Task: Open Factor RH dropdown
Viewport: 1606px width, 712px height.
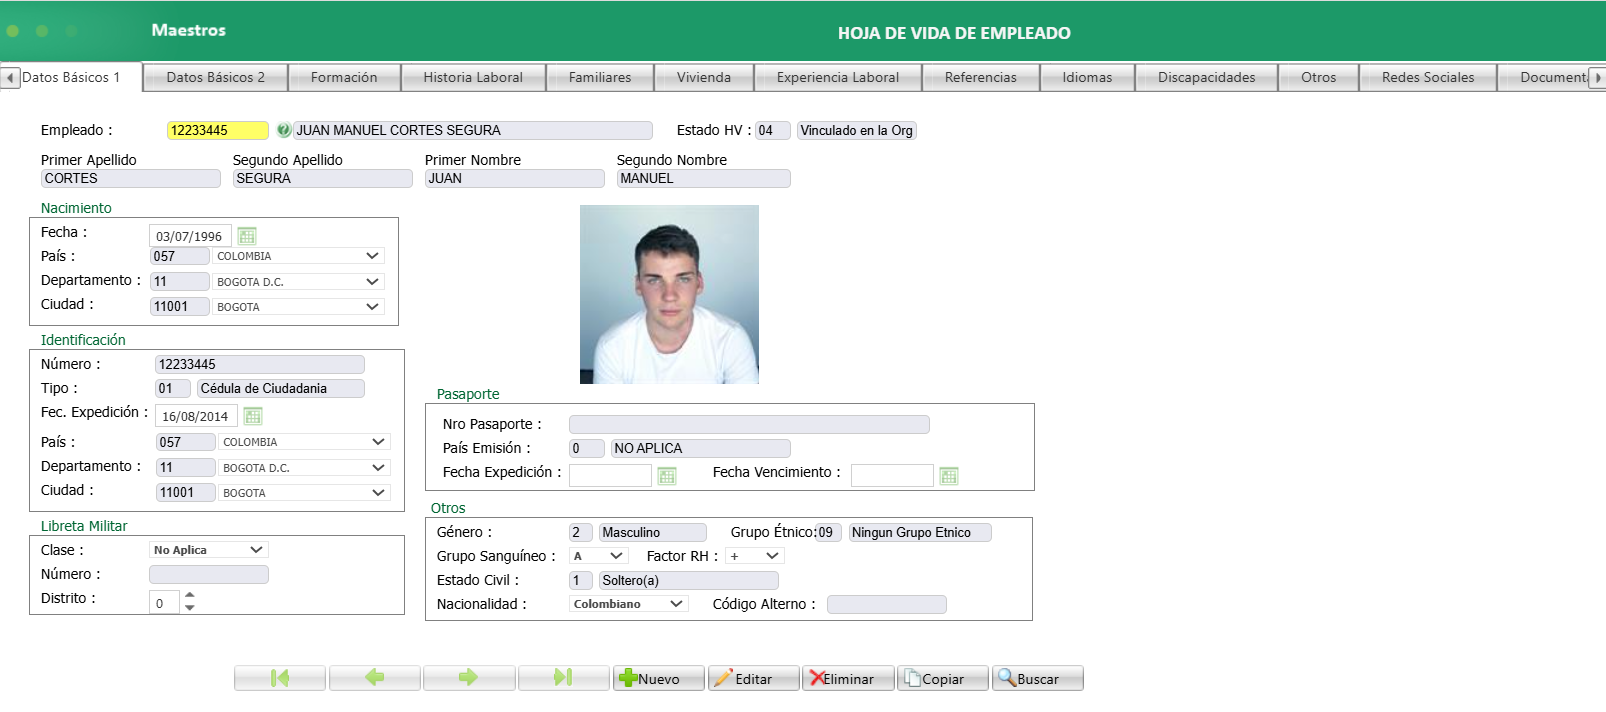Action: tap(772, 556)
